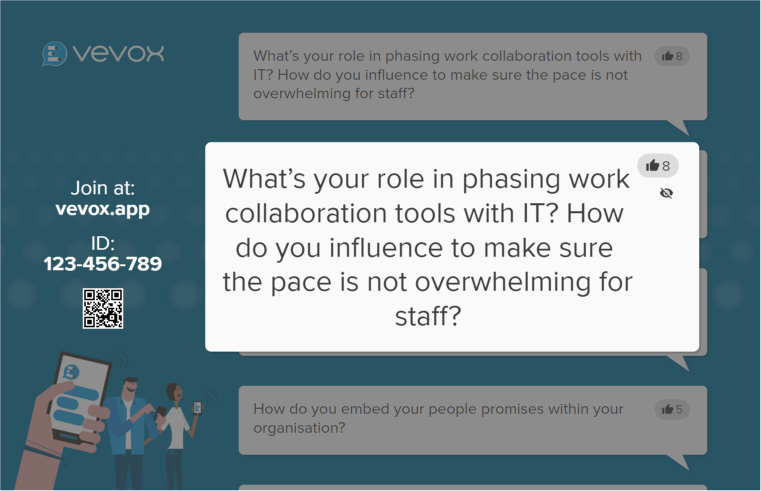The height and width of the screenshot is (491, 761).
Task: Click the QR code to join
Action: [103, 309]
